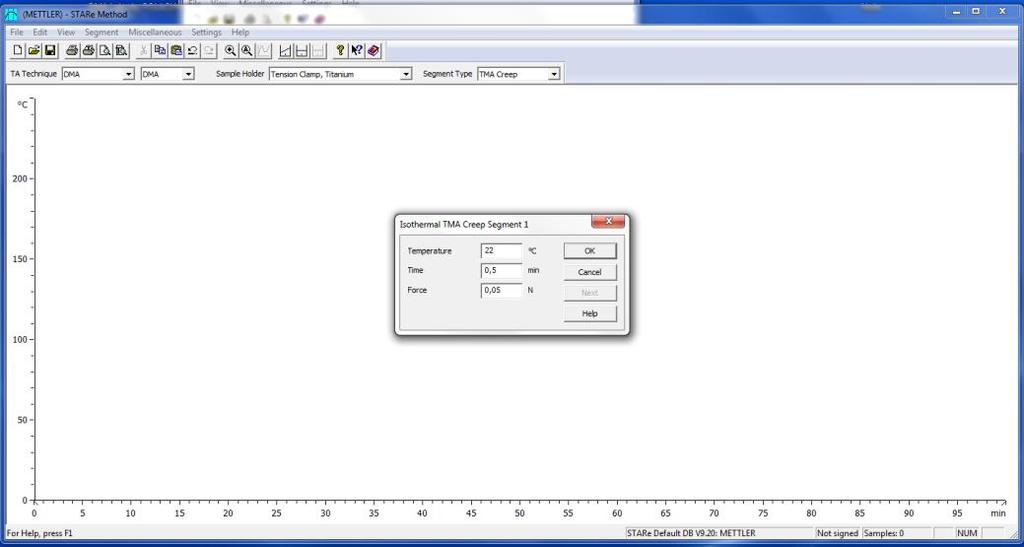Open the Miscellaneous menu
The width and height of the screenshot is (1024, 547).
[x=155, y=32]
